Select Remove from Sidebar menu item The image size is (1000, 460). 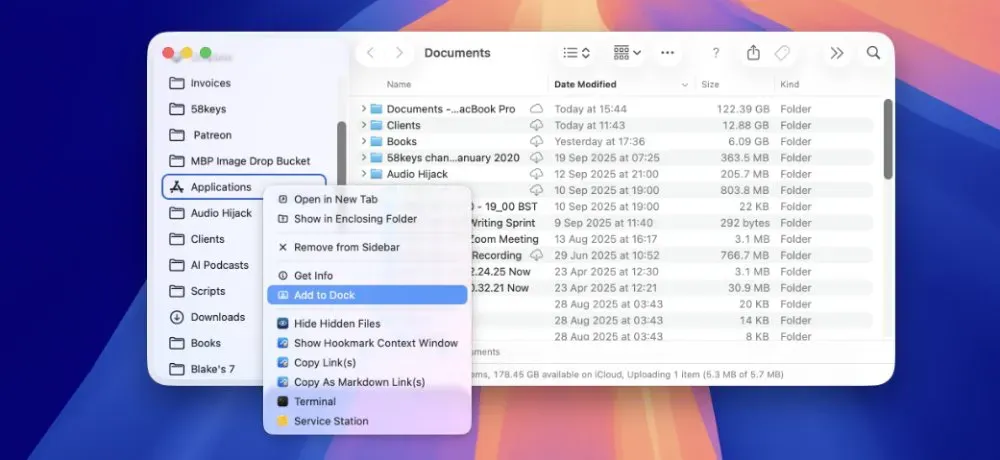click(346, 247)
